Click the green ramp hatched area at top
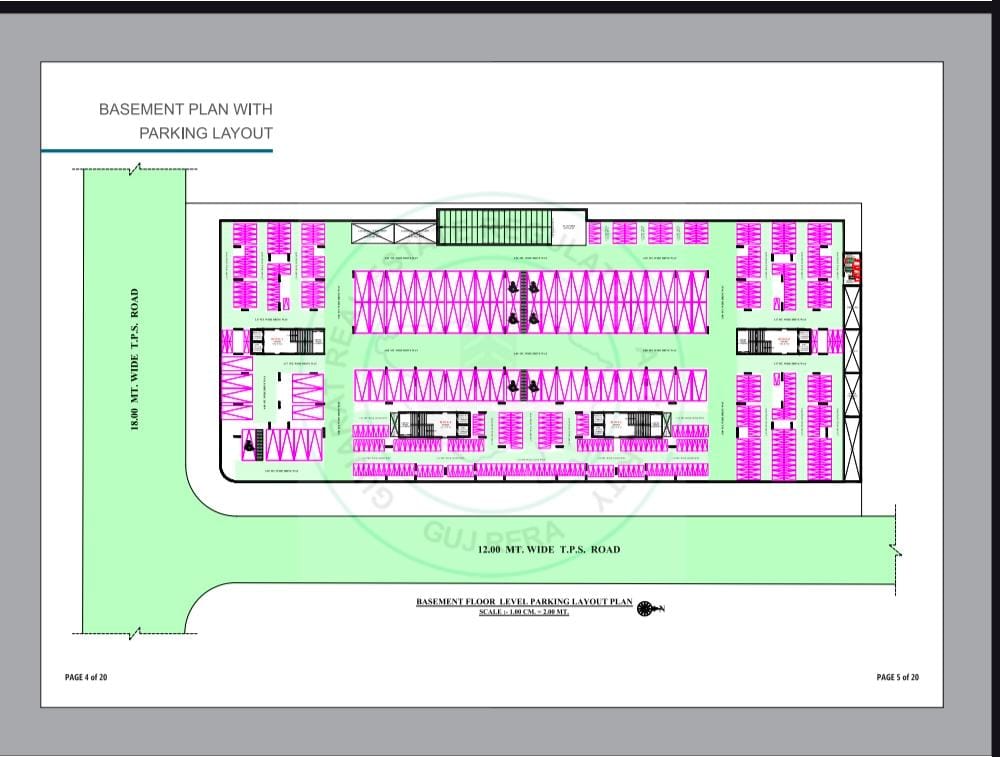 [x=496, y=227]
